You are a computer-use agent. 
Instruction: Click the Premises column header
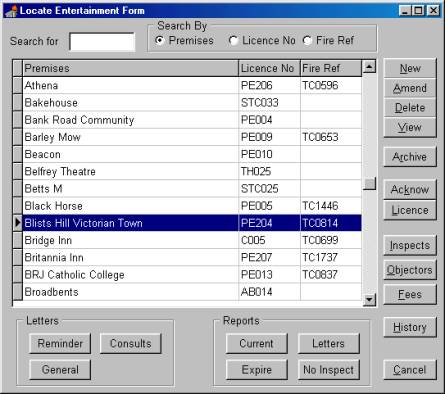coord(130,68)
